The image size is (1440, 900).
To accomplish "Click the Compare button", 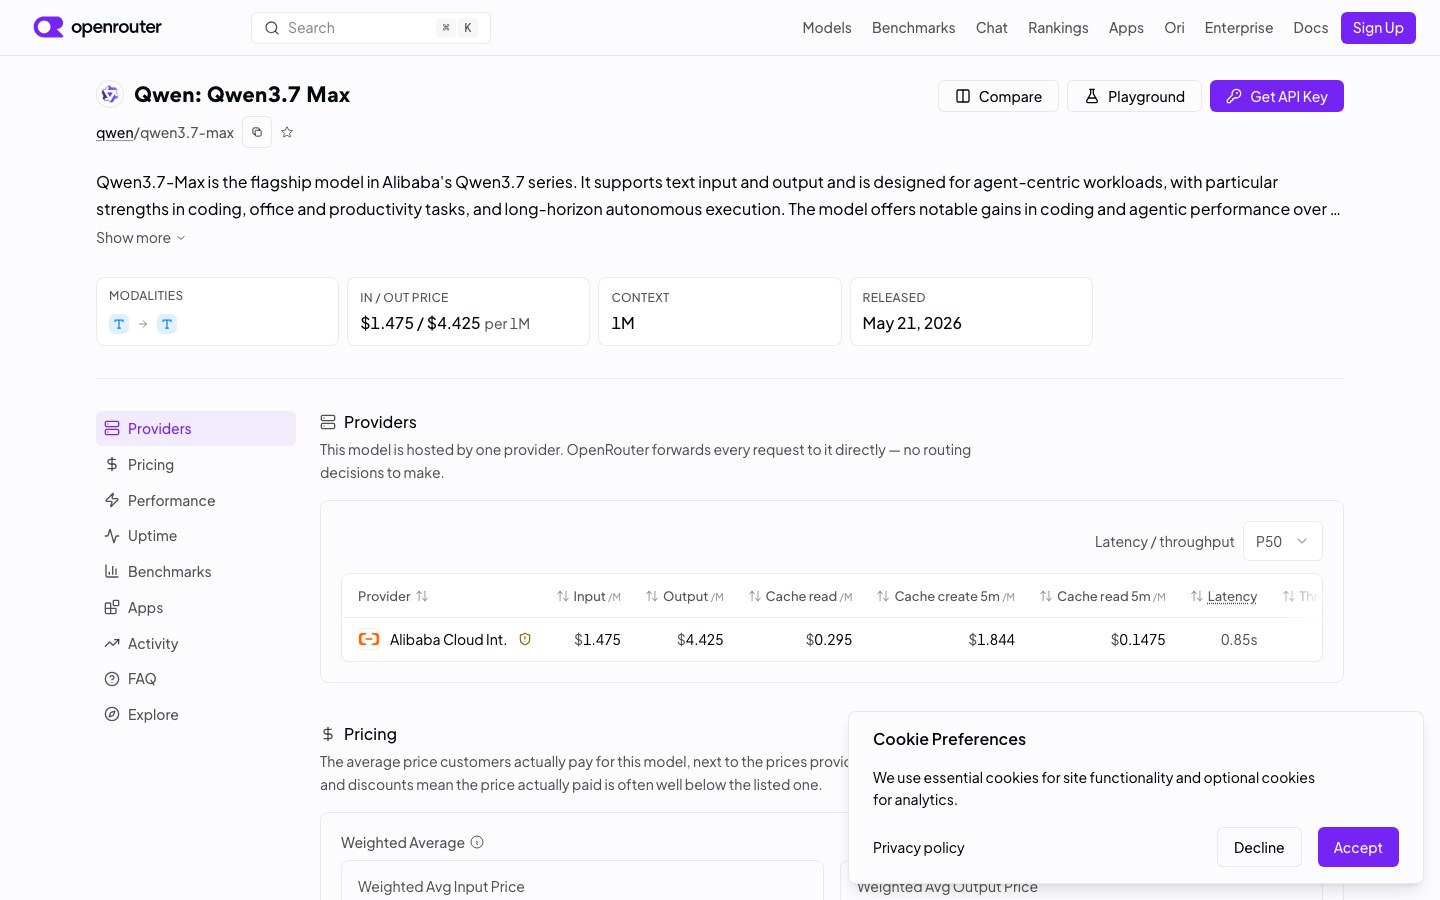I will click(998, 96).
